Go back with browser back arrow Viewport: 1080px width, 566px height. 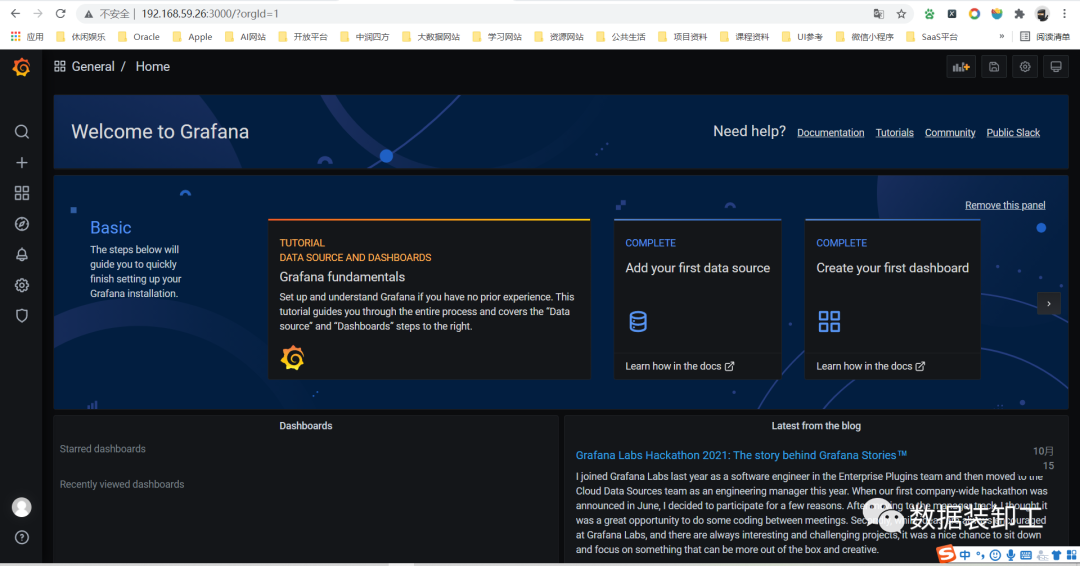pyautogui.click(x=15, y=13)
